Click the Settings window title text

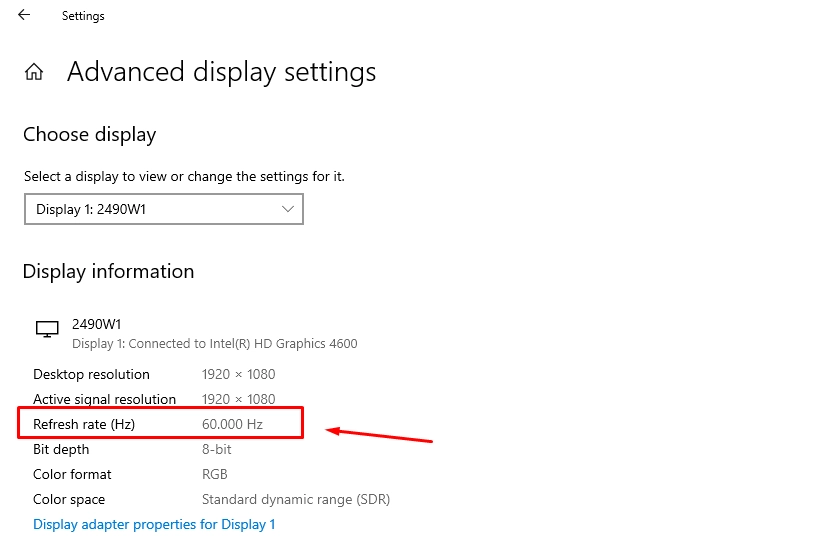point(83,16)
